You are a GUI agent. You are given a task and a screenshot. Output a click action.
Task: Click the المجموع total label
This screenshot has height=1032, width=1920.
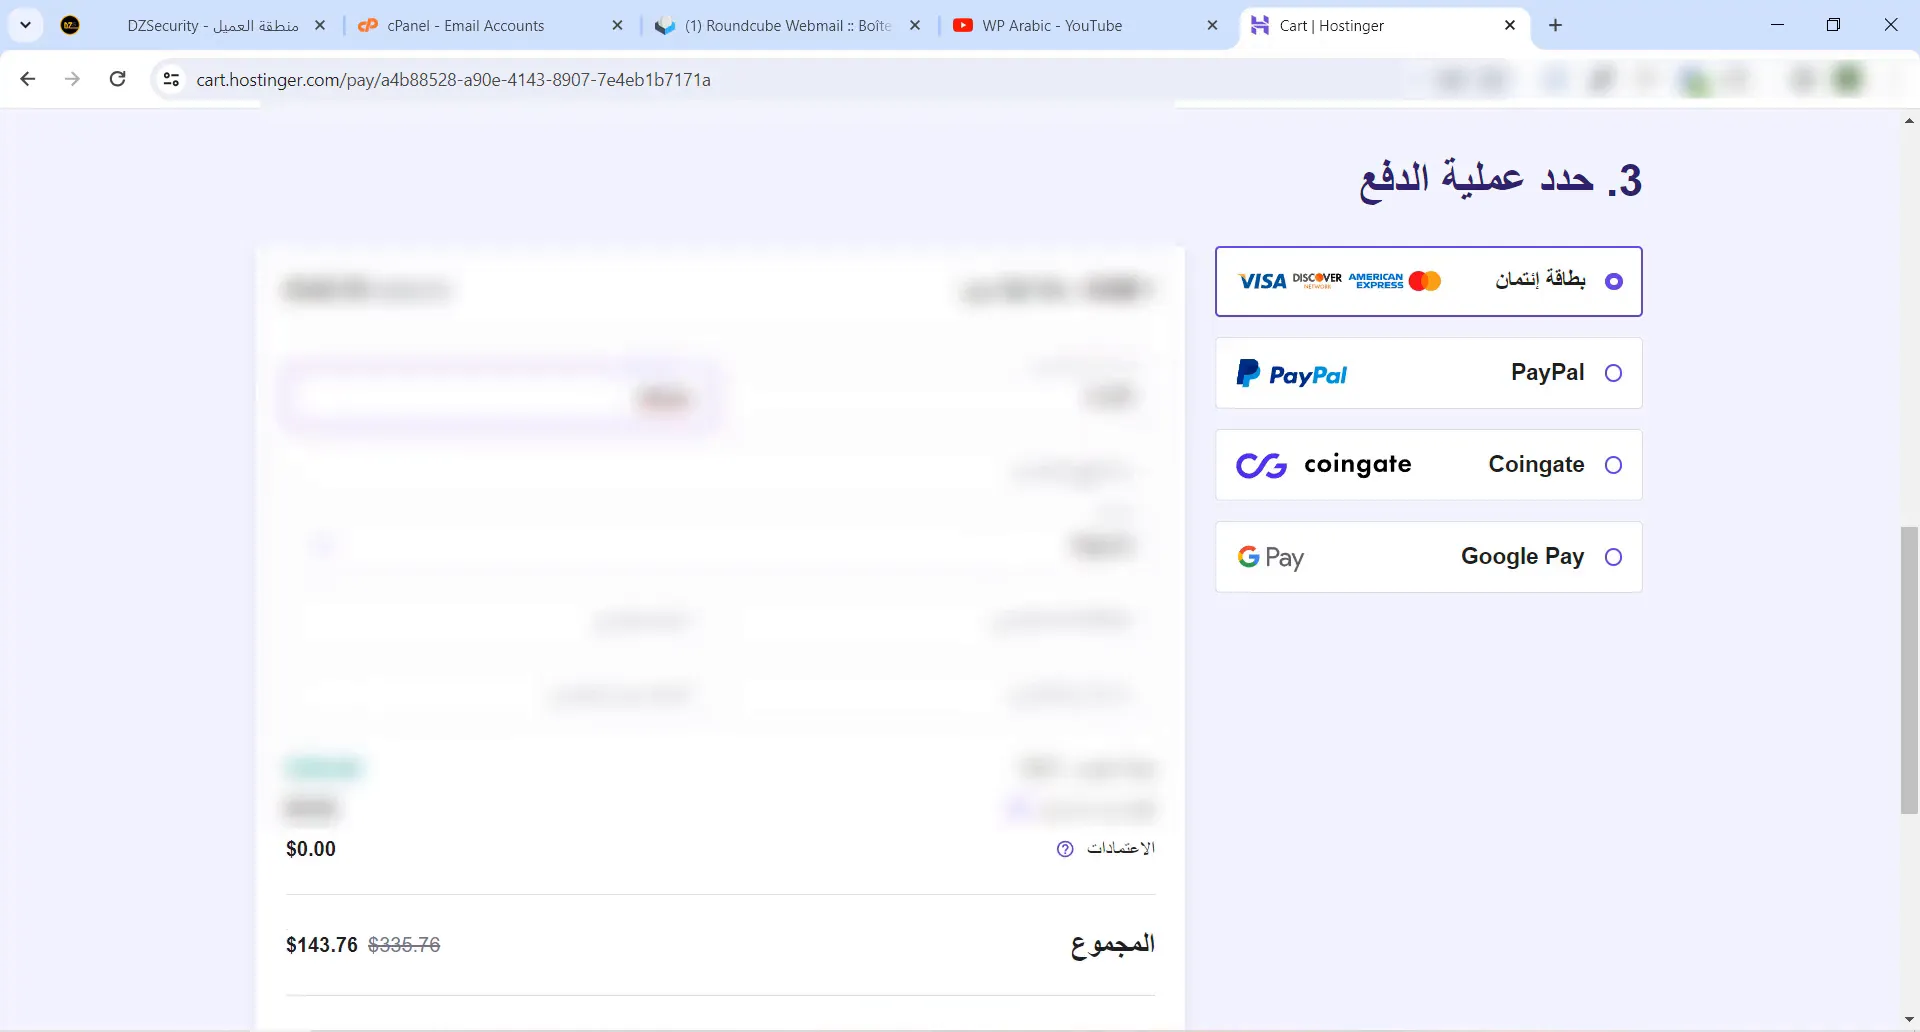point(1112,945)
